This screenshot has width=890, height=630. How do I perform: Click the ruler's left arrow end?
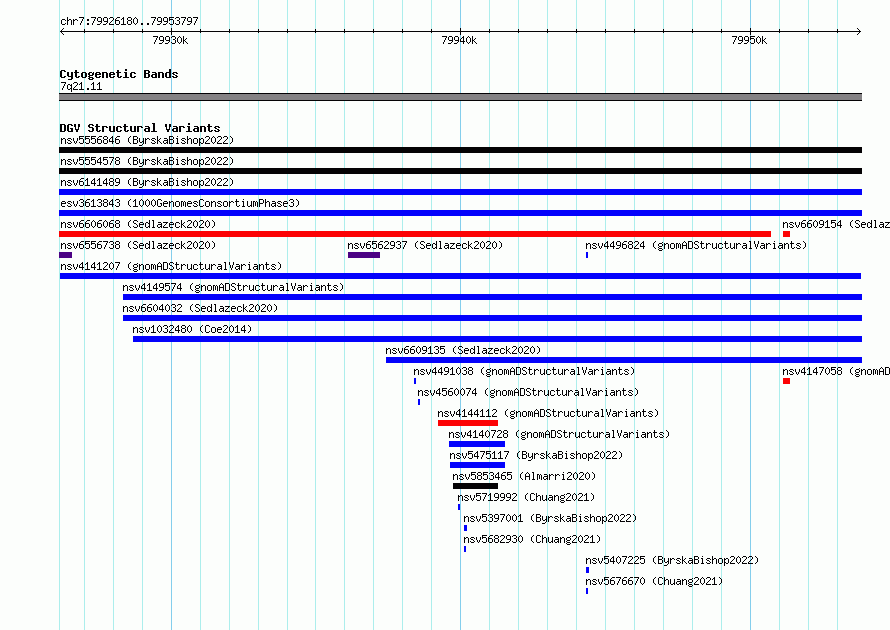click(62, 32)
